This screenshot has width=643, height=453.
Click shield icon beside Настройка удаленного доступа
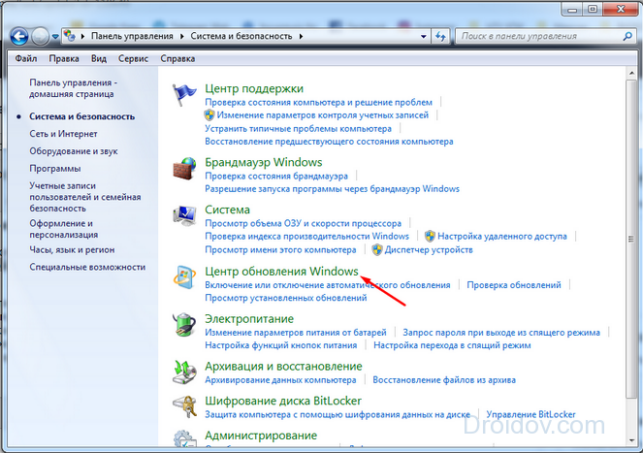[x=429, y=236]
